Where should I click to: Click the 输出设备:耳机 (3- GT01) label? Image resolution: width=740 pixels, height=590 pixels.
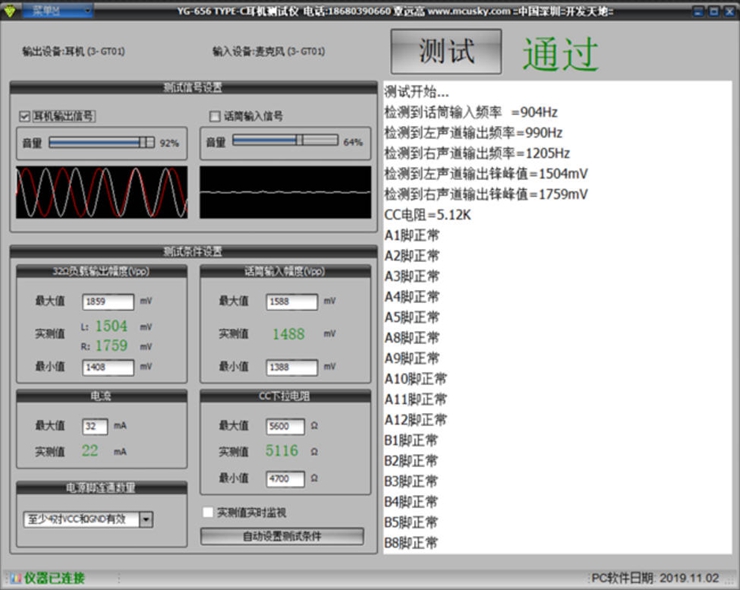click(74, 51)
